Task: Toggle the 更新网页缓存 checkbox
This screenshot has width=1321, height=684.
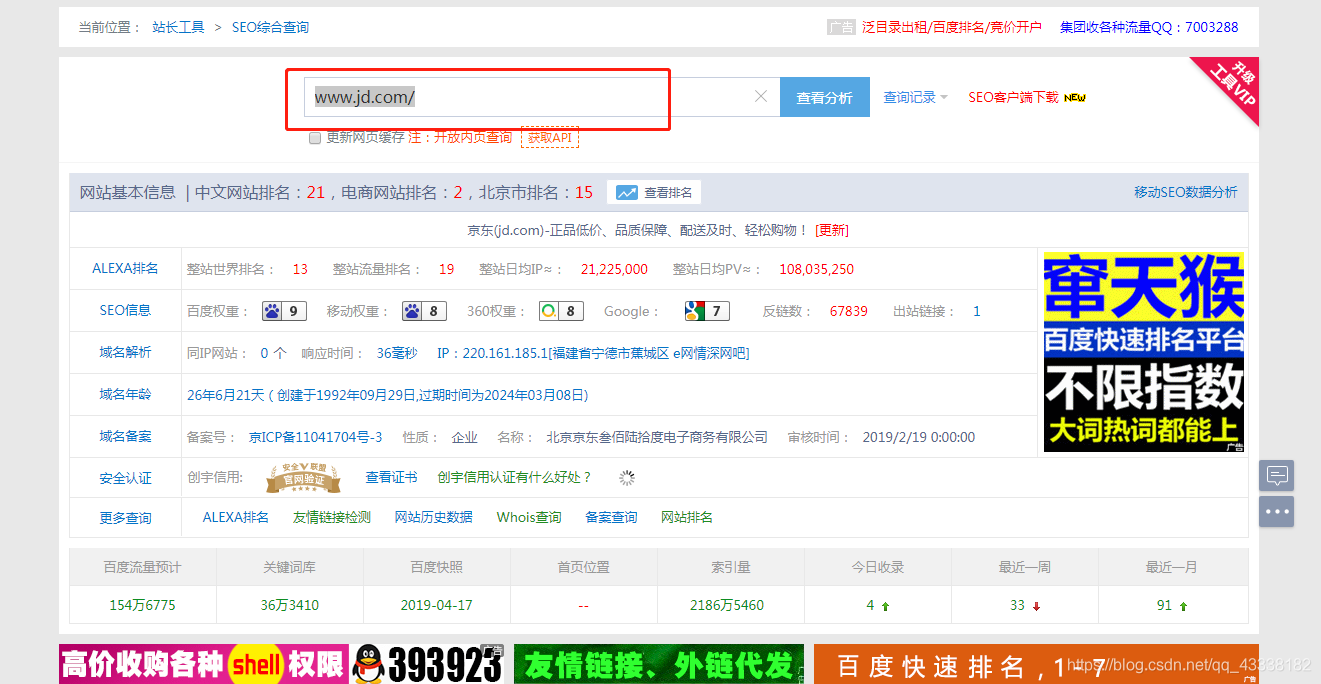Action: [x=315, y=137]
